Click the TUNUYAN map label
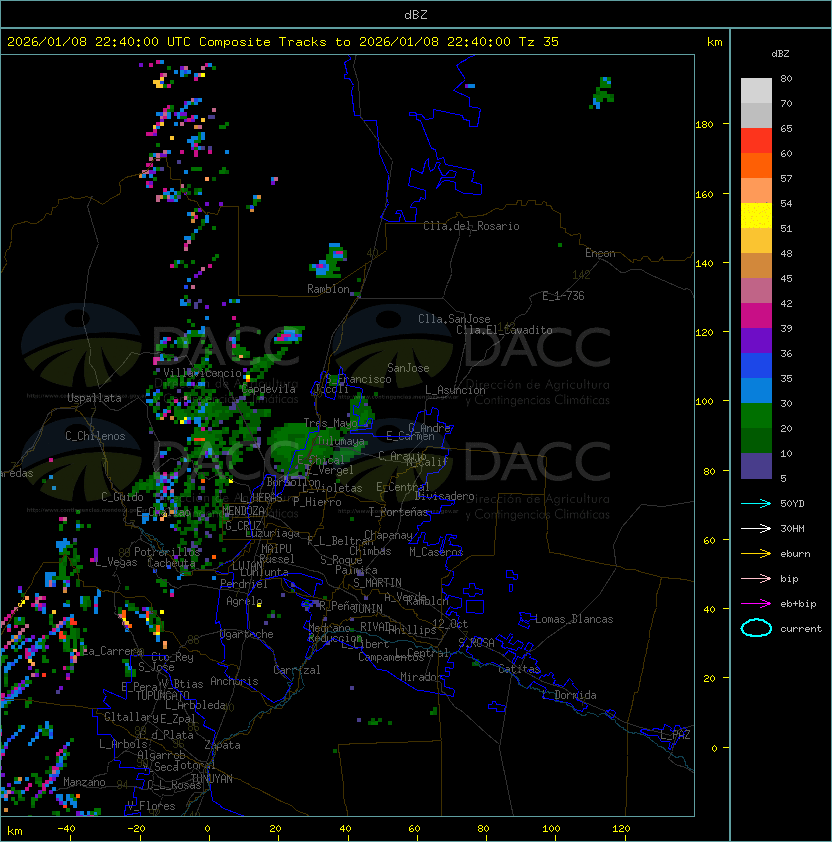Viewport: 832px width, 842px height. (x=212, y=779)
